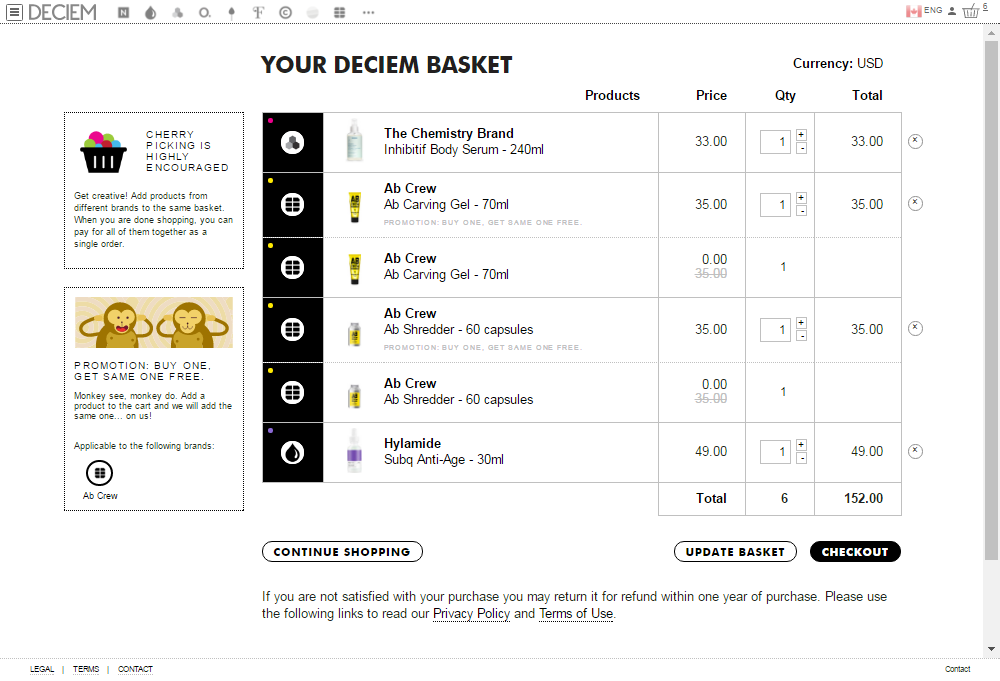This screenshot has height=681, width=1000.
Task: Change region via the Canada flag icon
Action: (913, 11)
